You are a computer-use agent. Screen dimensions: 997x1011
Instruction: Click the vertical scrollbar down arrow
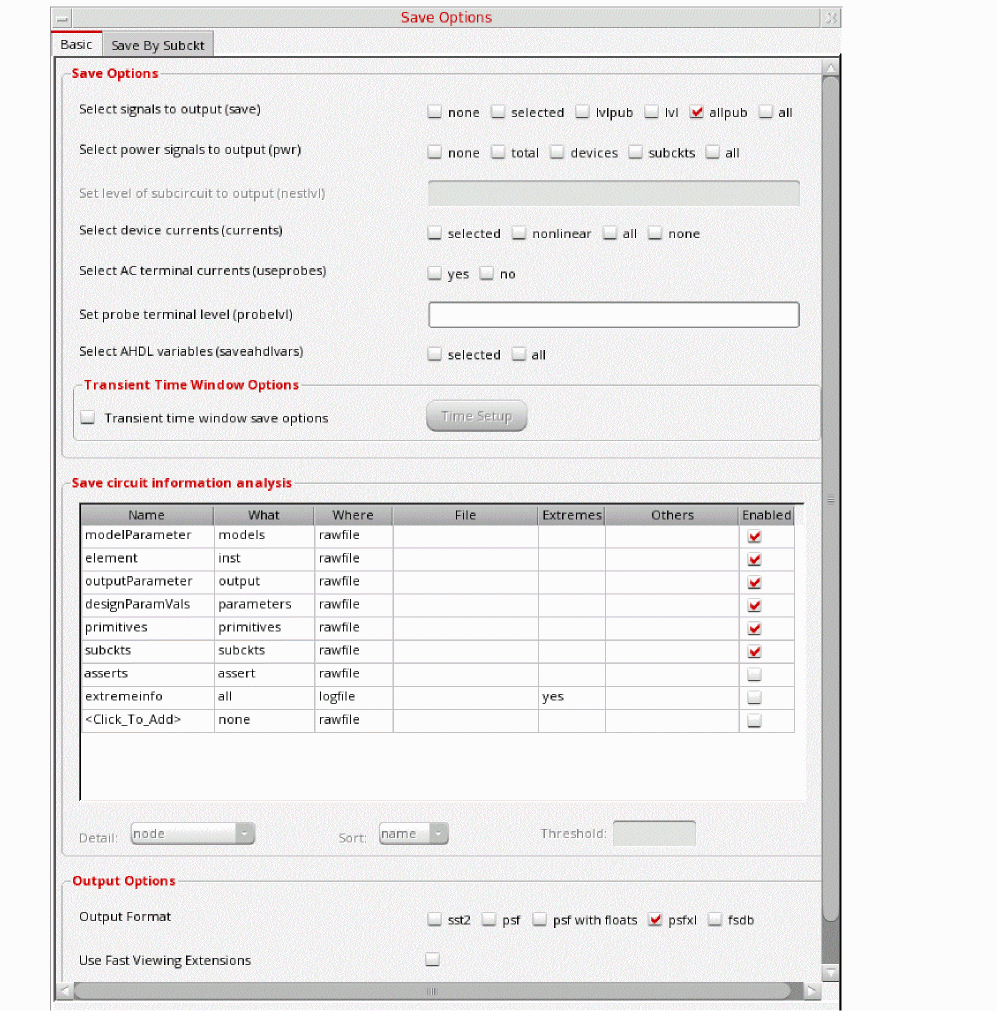point(830,971)
